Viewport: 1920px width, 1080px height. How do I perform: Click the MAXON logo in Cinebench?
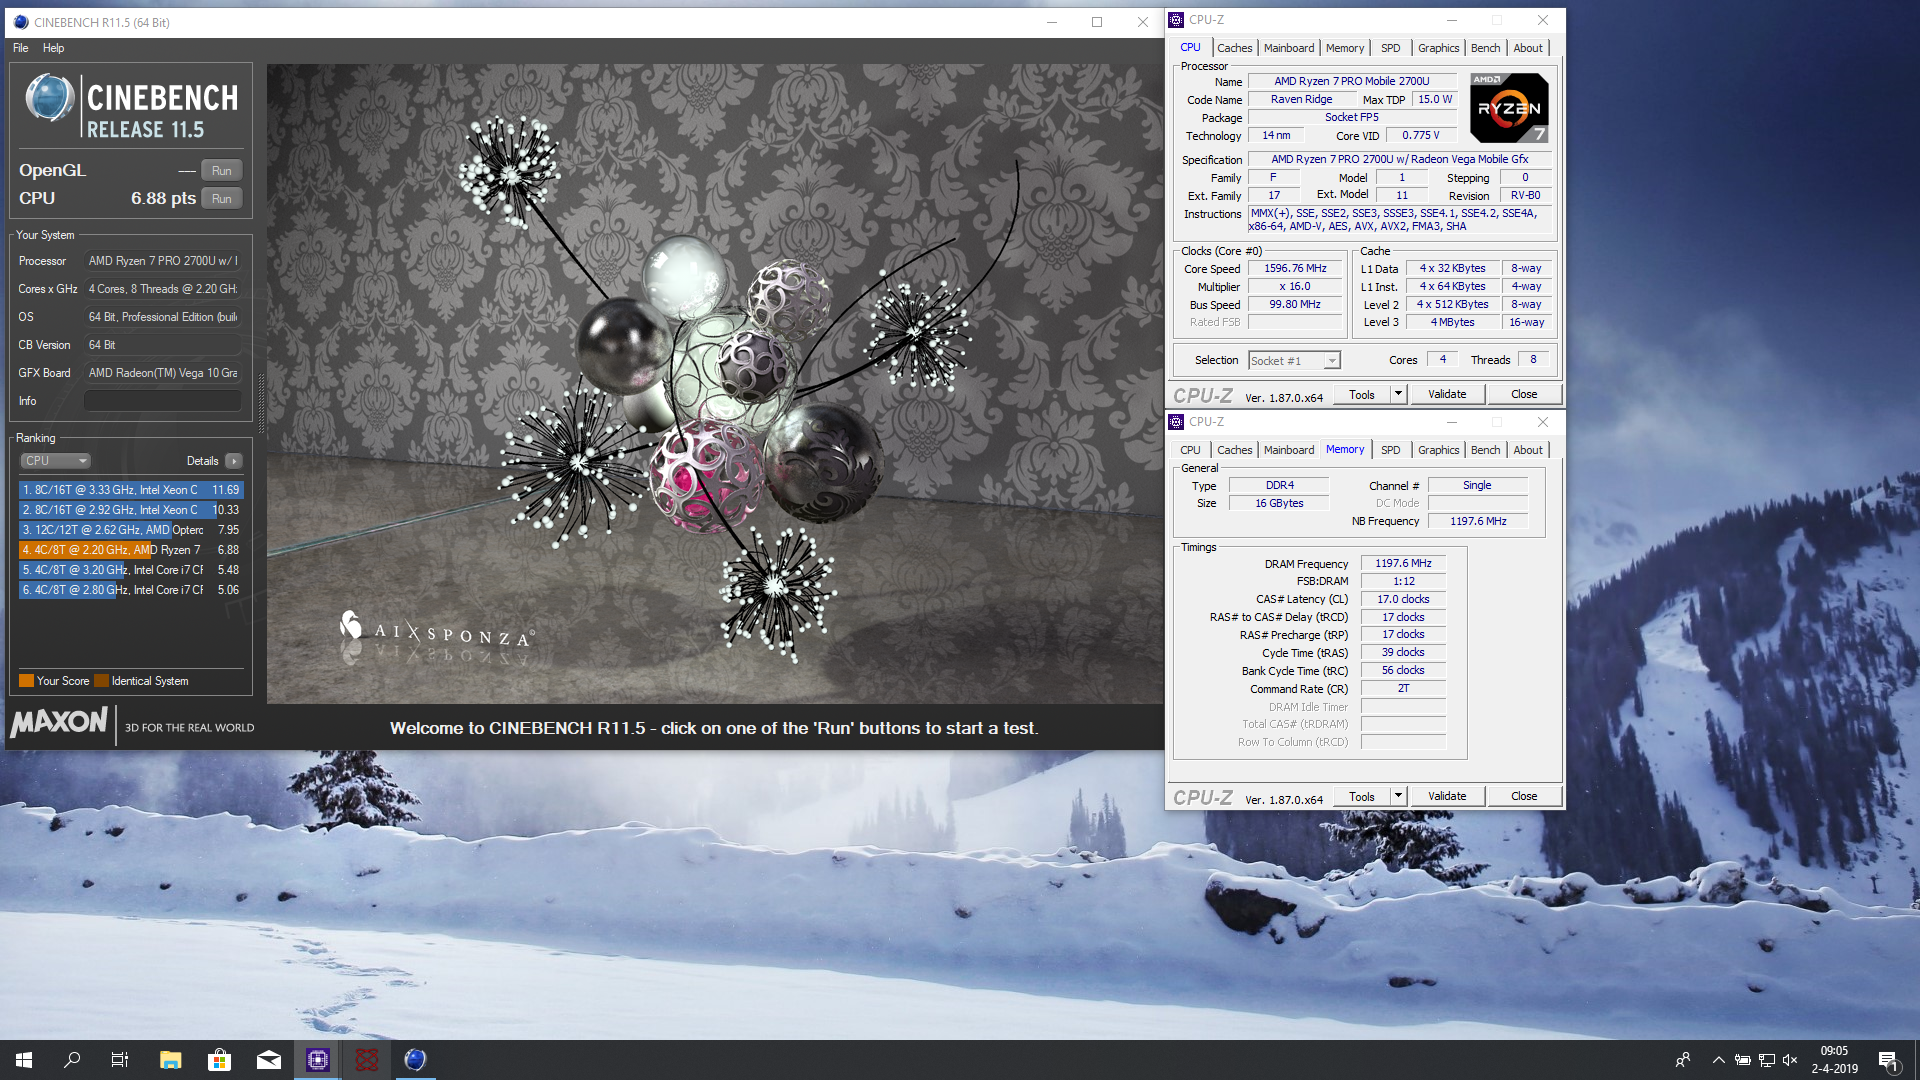coord(59,722)
